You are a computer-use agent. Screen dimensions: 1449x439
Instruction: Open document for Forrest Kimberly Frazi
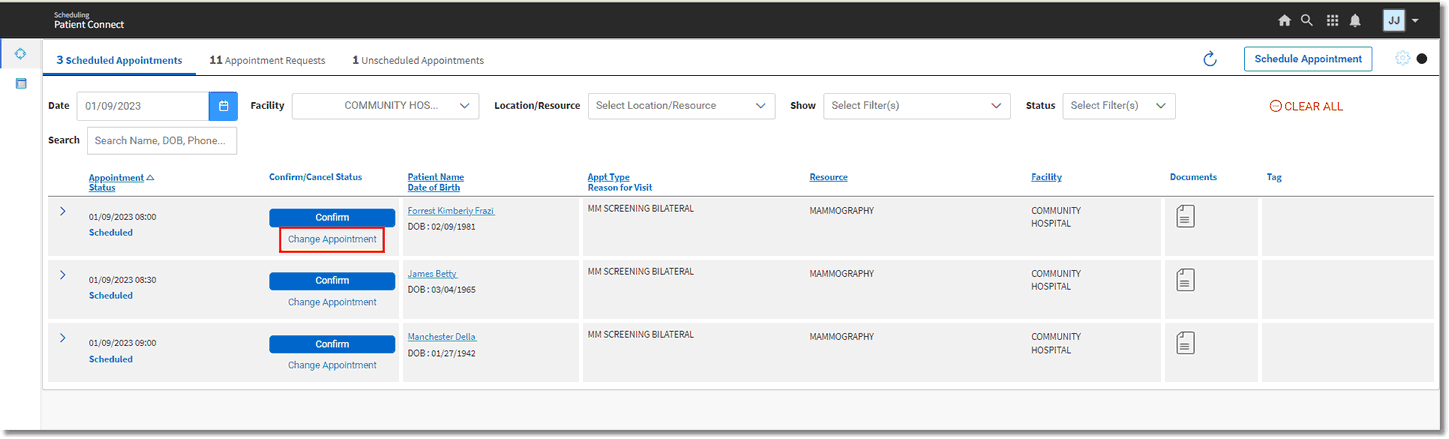point(1185,215)
